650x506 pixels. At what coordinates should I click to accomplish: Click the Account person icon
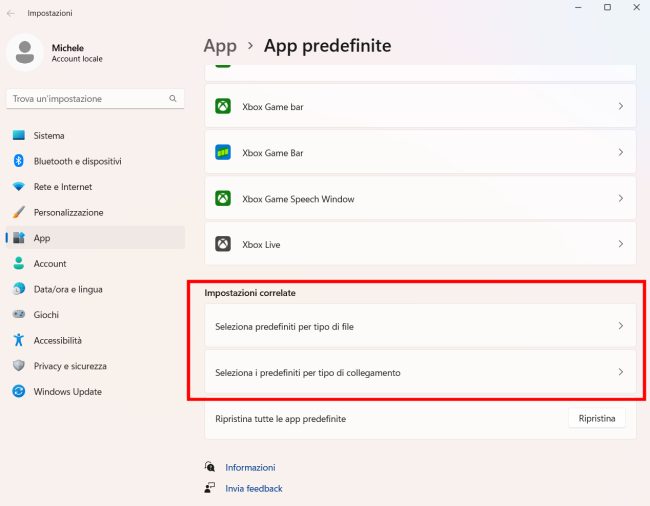19,263
